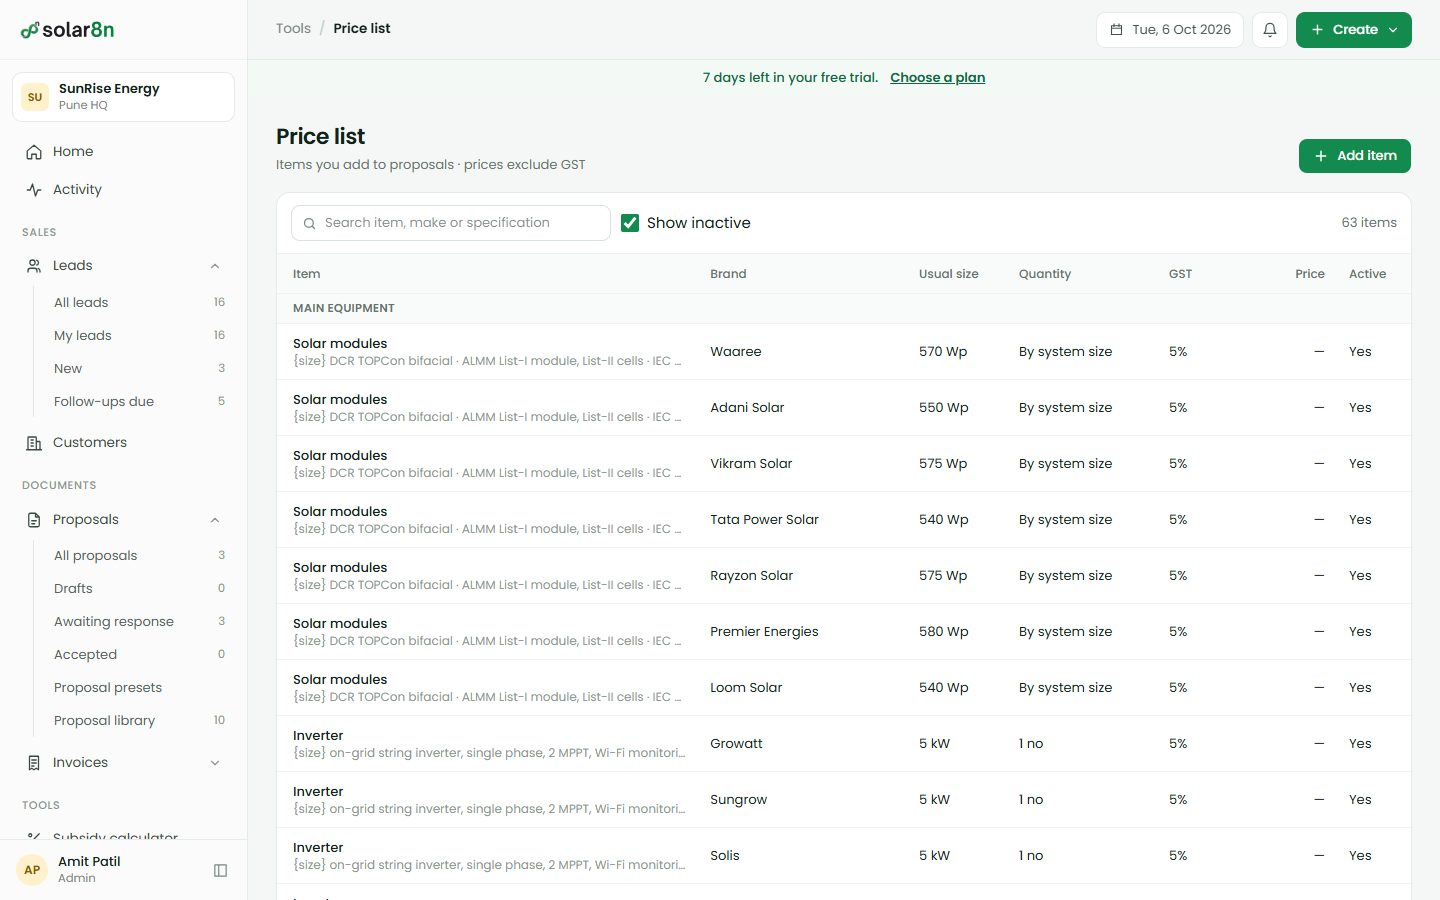
Task: Open Proposal library menu item
Action: [x=139, y=721]
